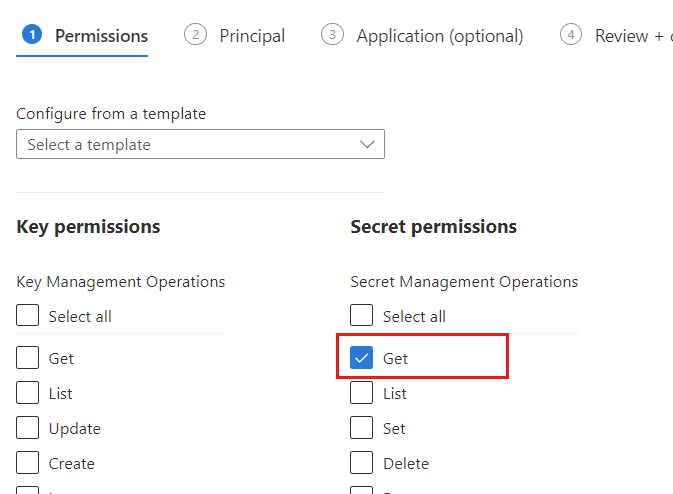This screenshot has height=494, width=673.
Task: Open the Permissions step tab
Action: (101, 36)
